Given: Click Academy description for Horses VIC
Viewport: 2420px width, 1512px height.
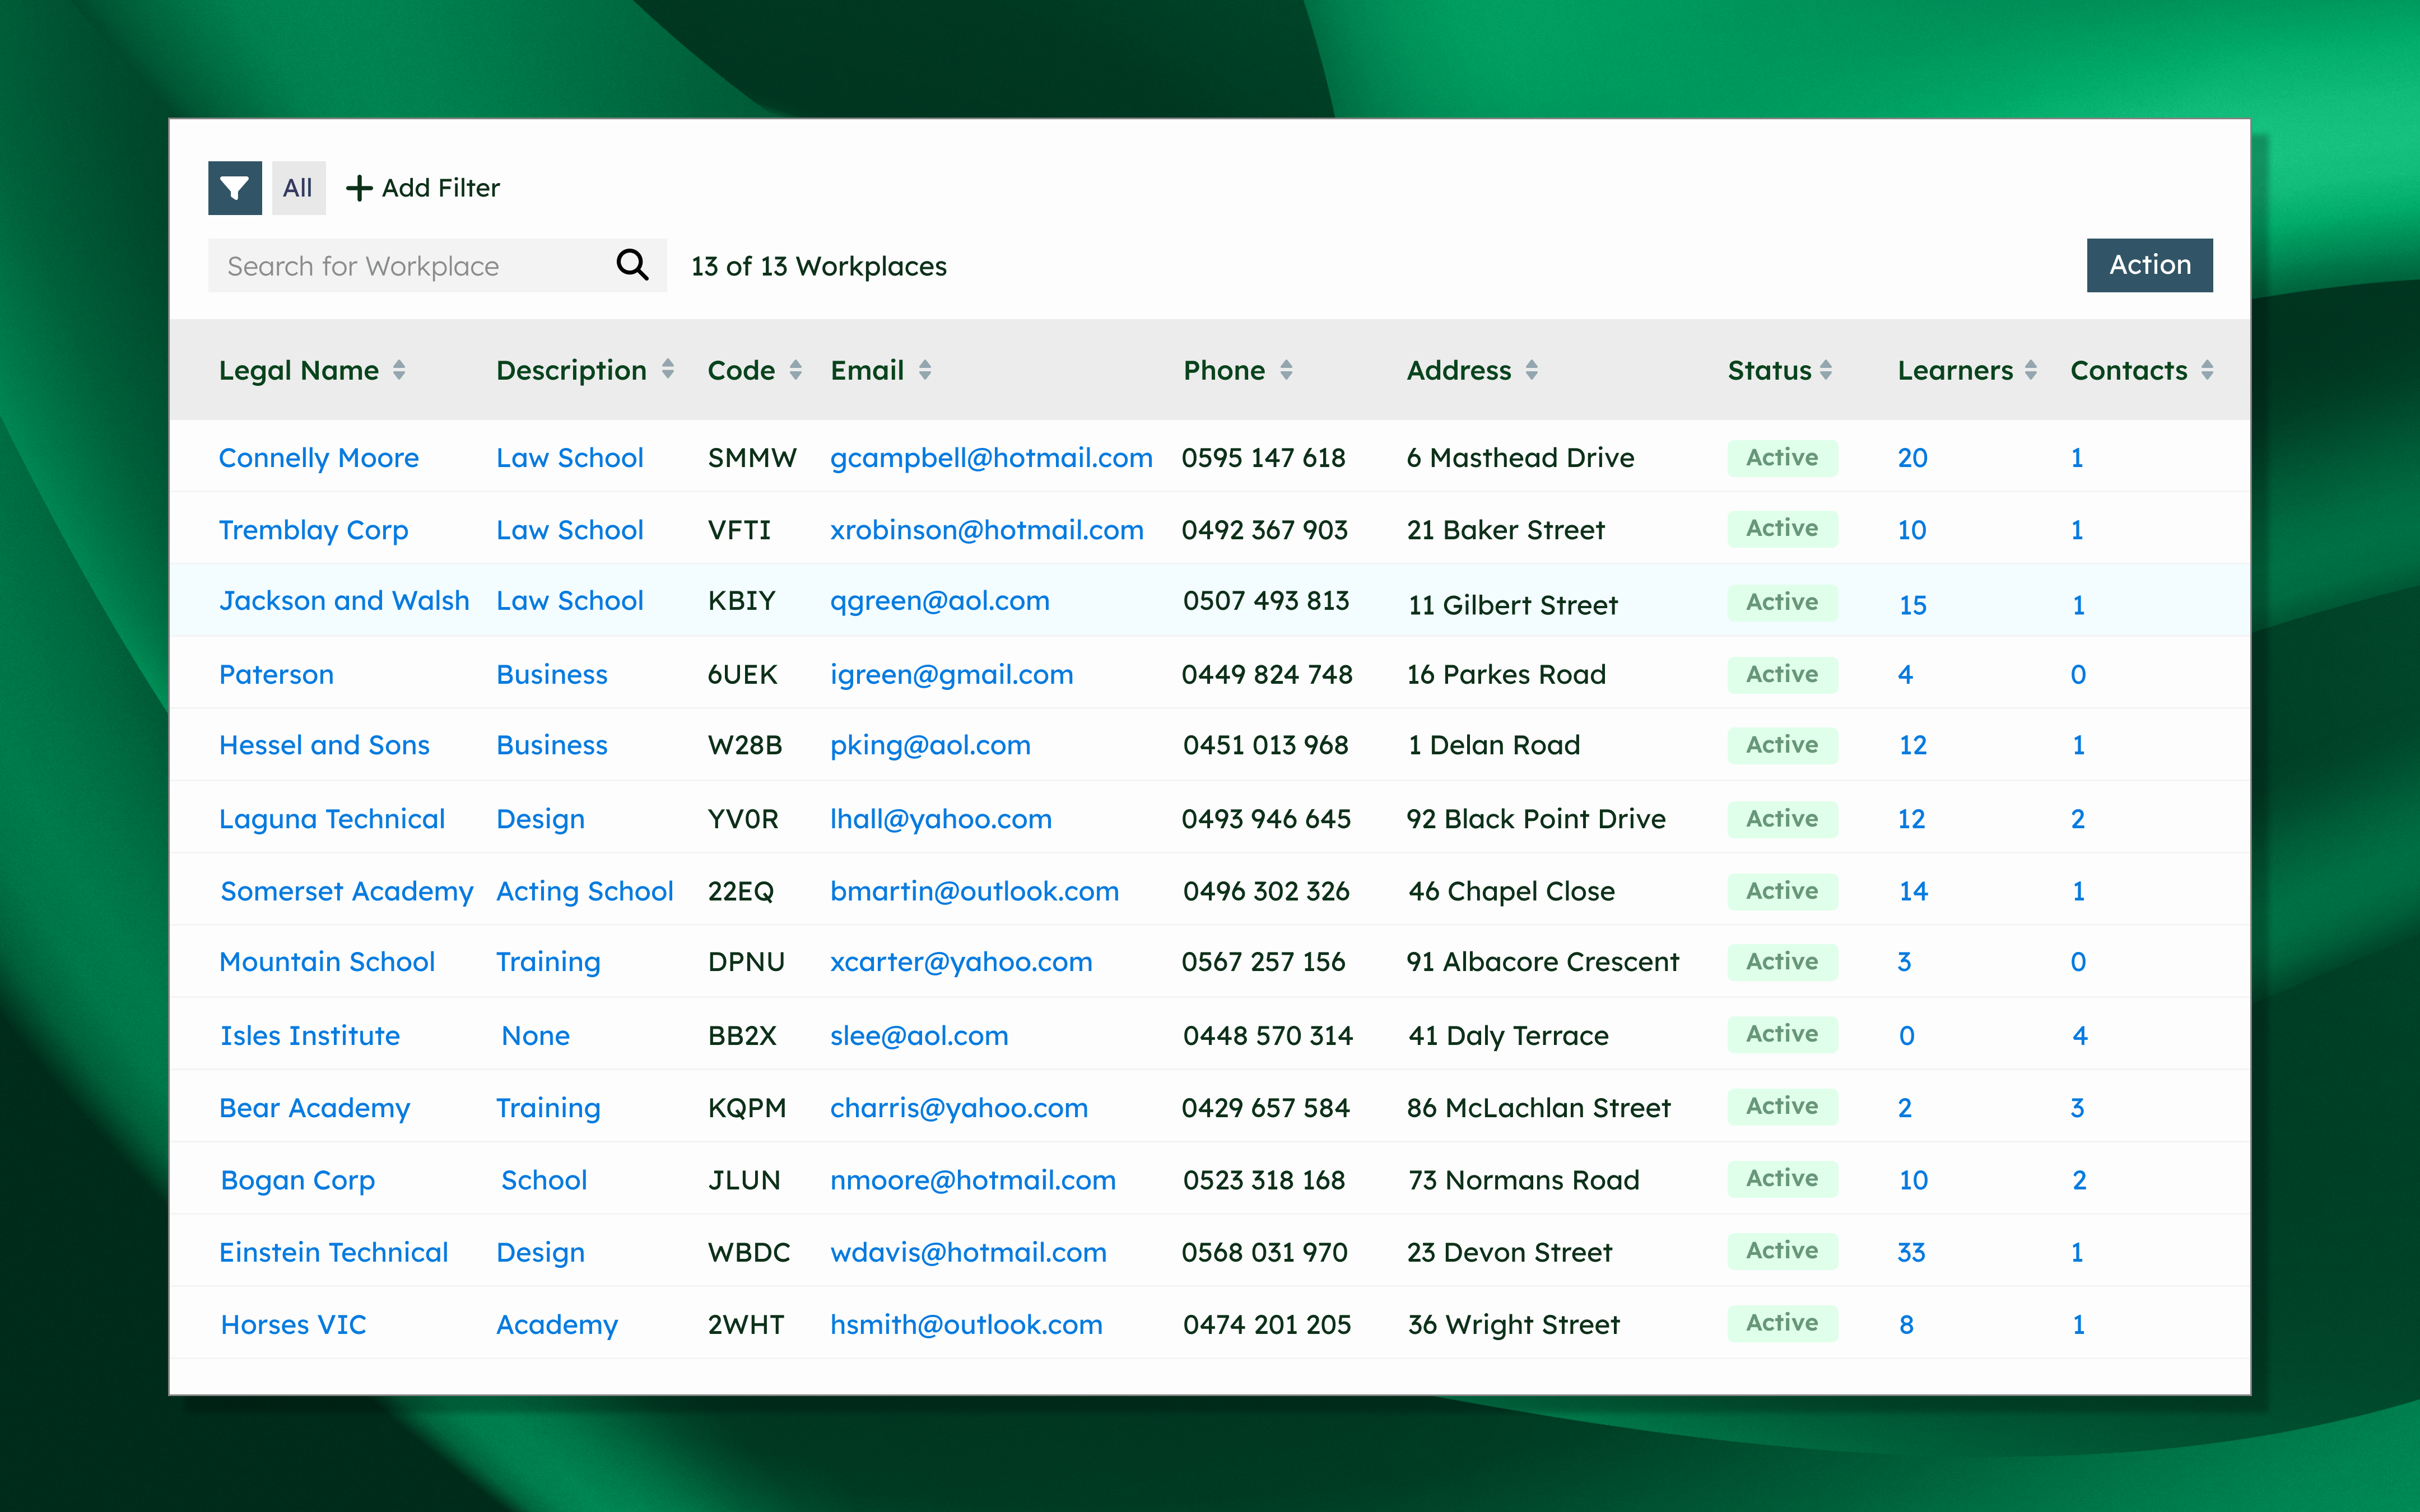Looking at the screenshot, I should [x=557, y=1325].
